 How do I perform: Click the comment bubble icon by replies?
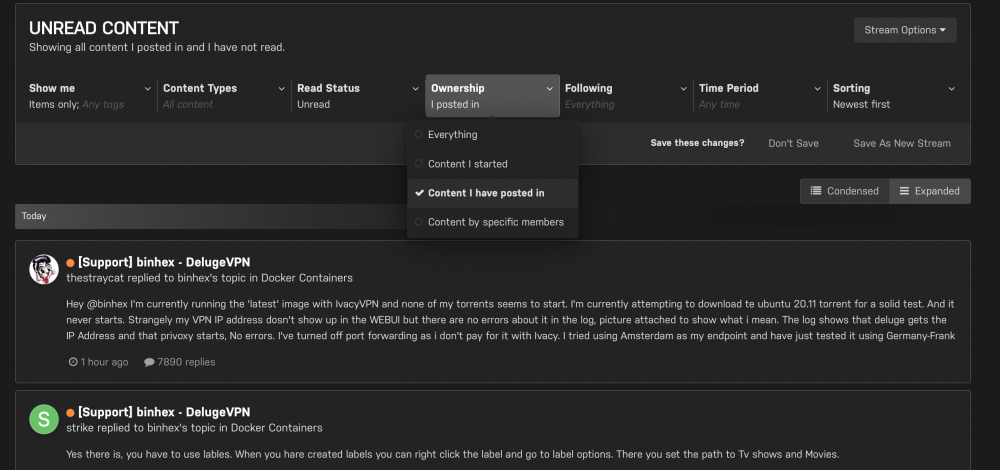coord(149,362)
